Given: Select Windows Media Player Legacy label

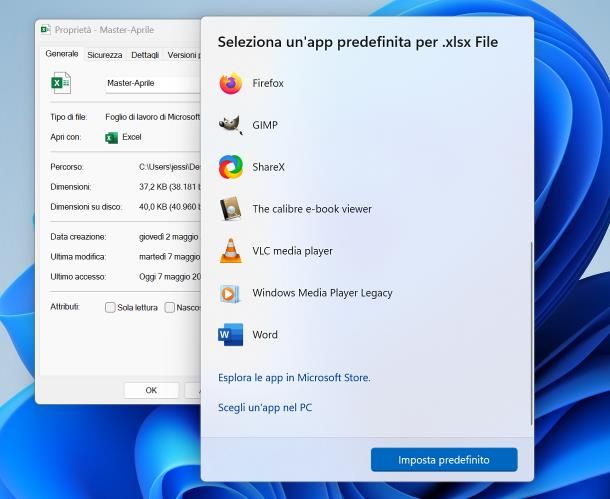Looking at the screenshot, I should (322, 293).
